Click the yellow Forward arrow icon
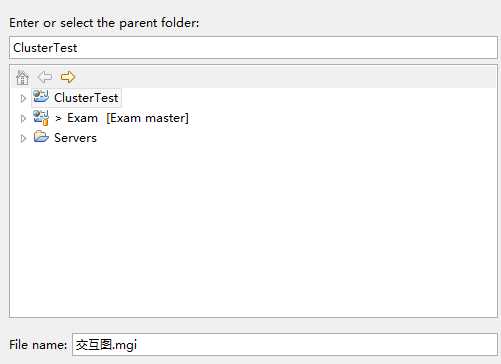Image resolution: width=501 pixels, height=364 pixels. tap(68, 77)
